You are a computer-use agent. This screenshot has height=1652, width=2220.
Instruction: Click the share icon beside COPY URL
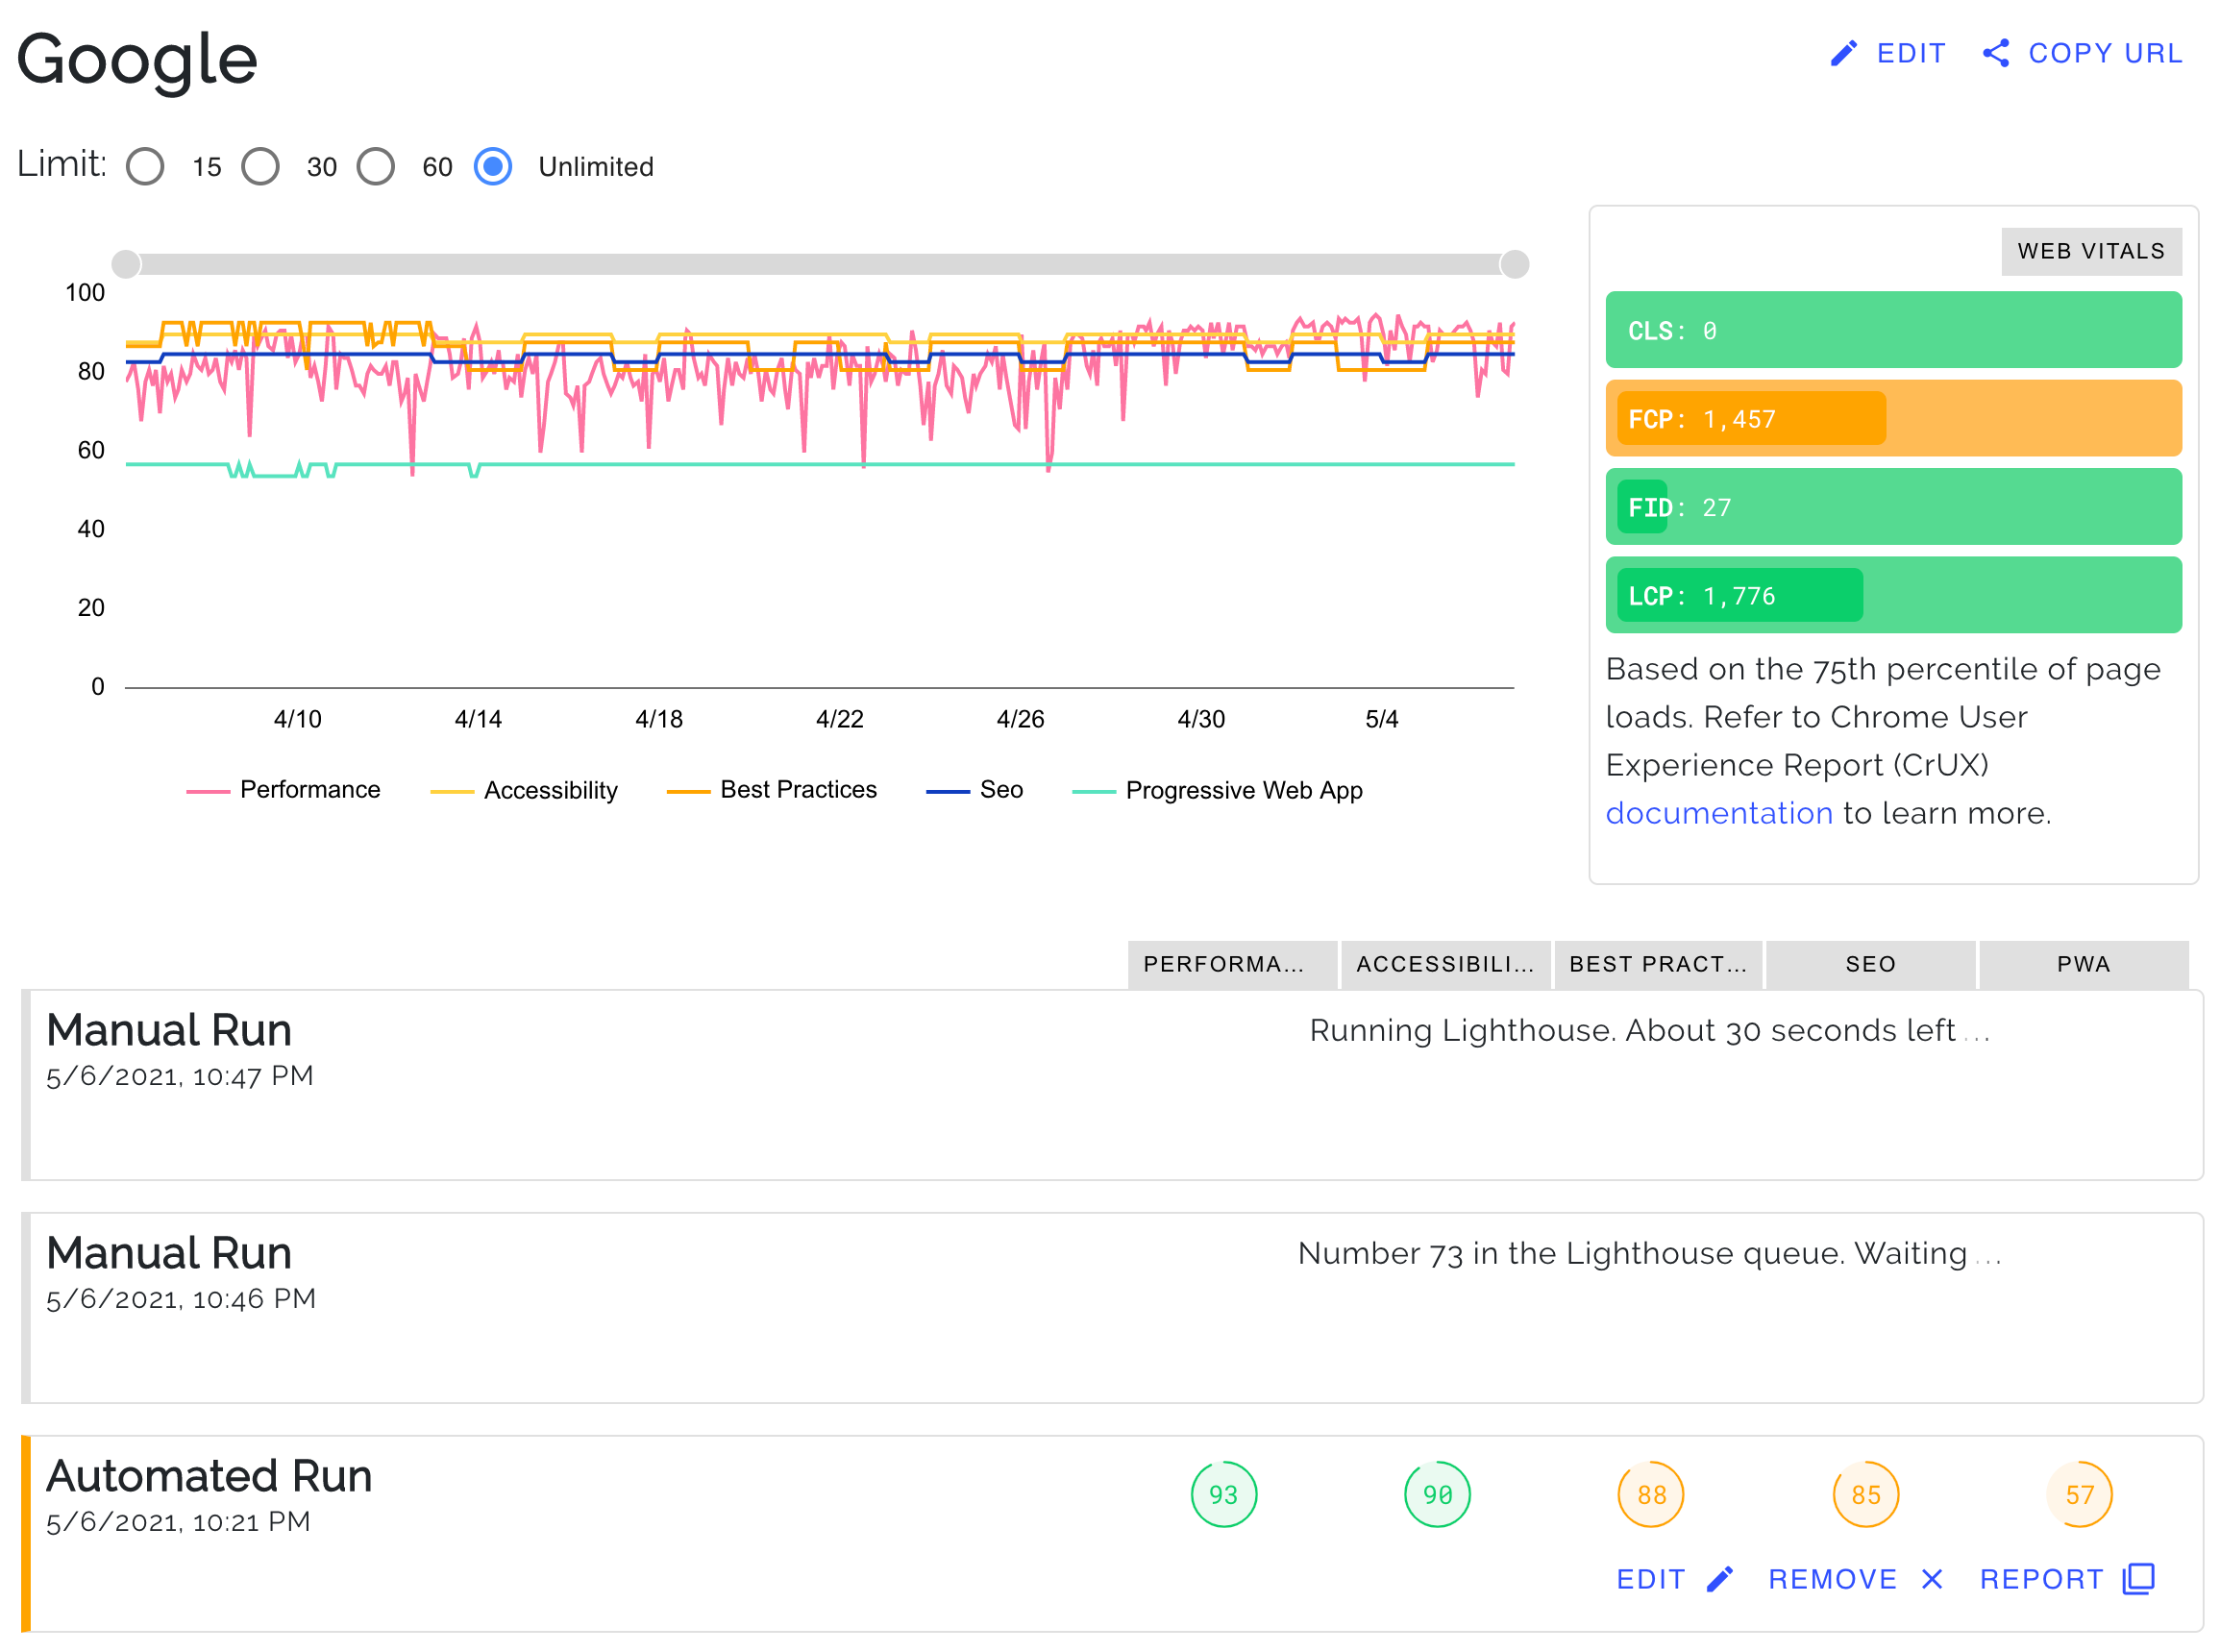[x=1996, y=53]
